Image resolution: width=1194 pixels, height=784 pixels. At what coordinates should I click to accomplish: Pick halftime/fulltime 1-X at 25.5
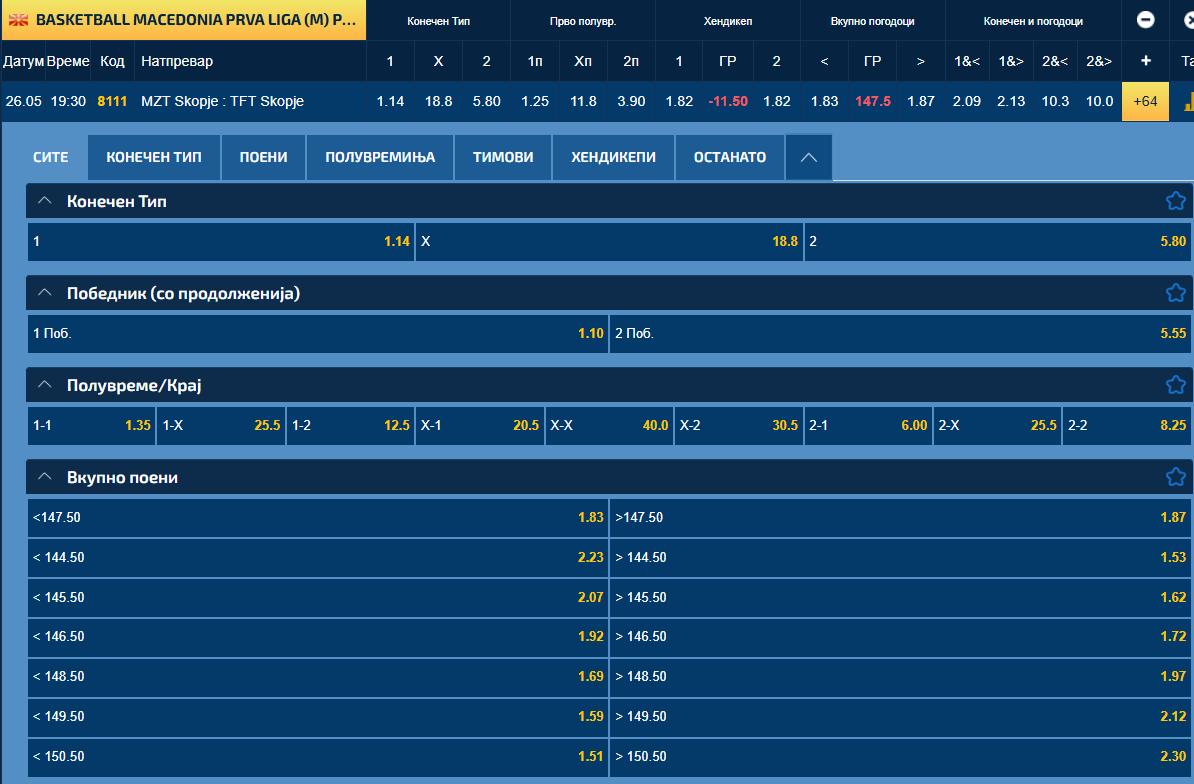coord(221,425)
